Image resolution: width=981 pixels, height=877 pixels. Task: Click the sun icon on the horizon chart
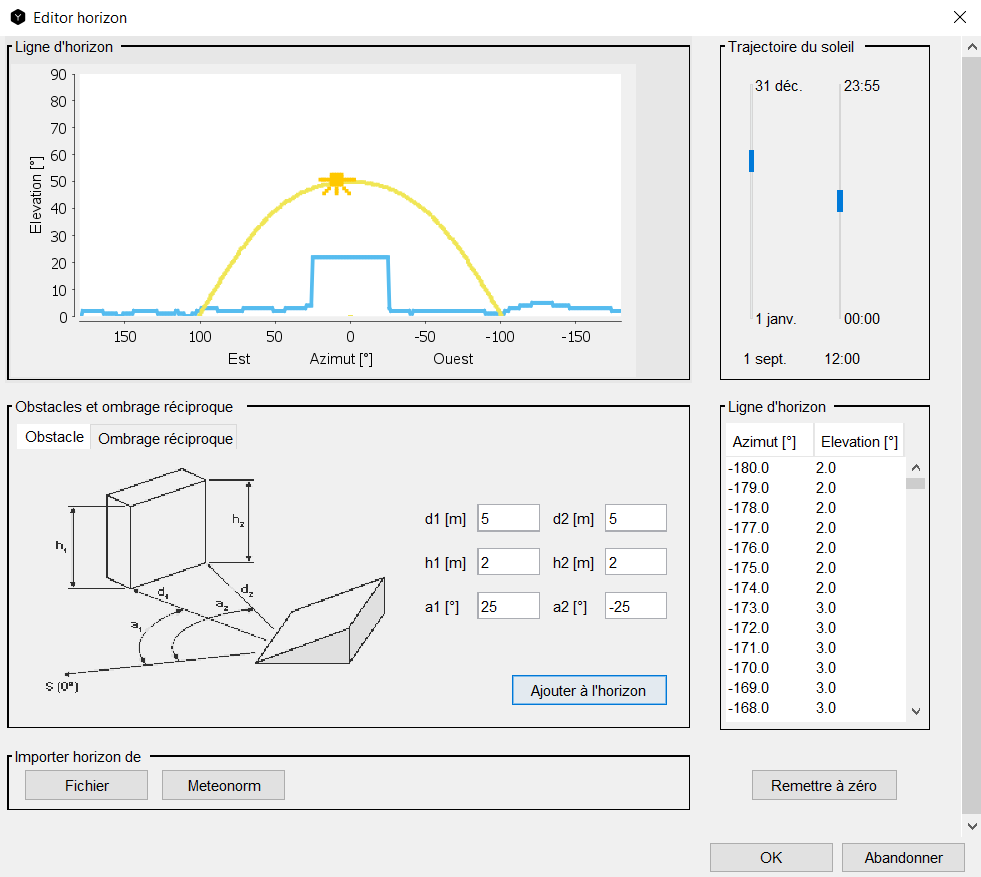click(x=337, y=182)
